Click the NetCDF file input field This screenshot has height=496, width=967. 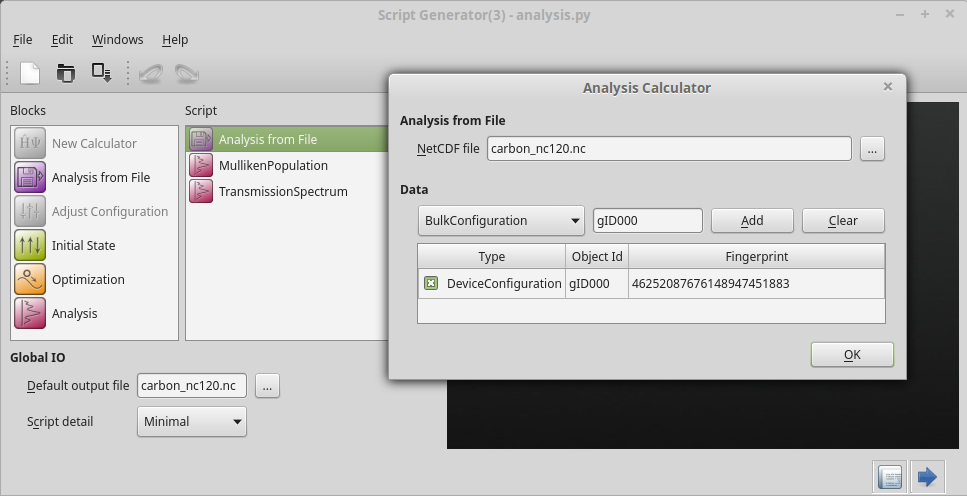pos(669,149)
